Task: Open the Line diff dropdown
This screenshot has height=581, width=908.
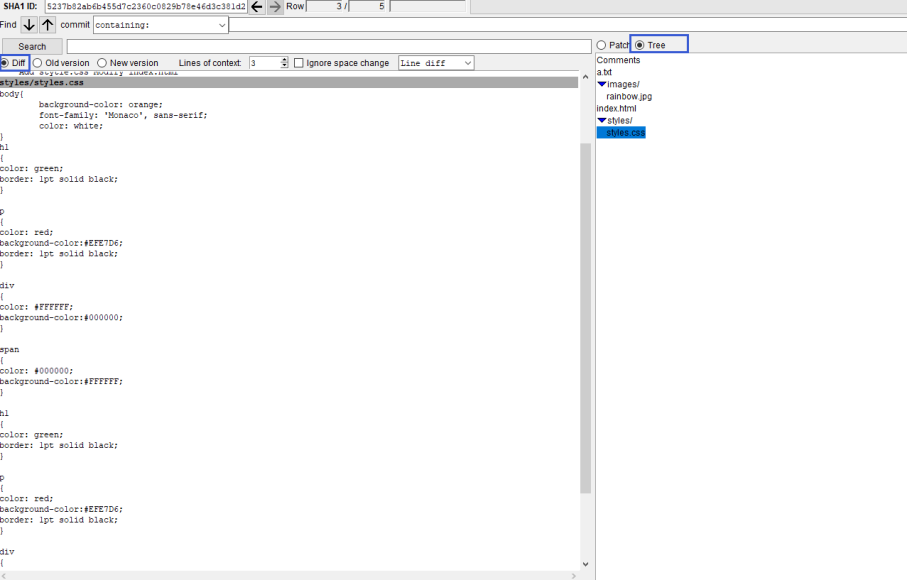Action: (436, 63)
